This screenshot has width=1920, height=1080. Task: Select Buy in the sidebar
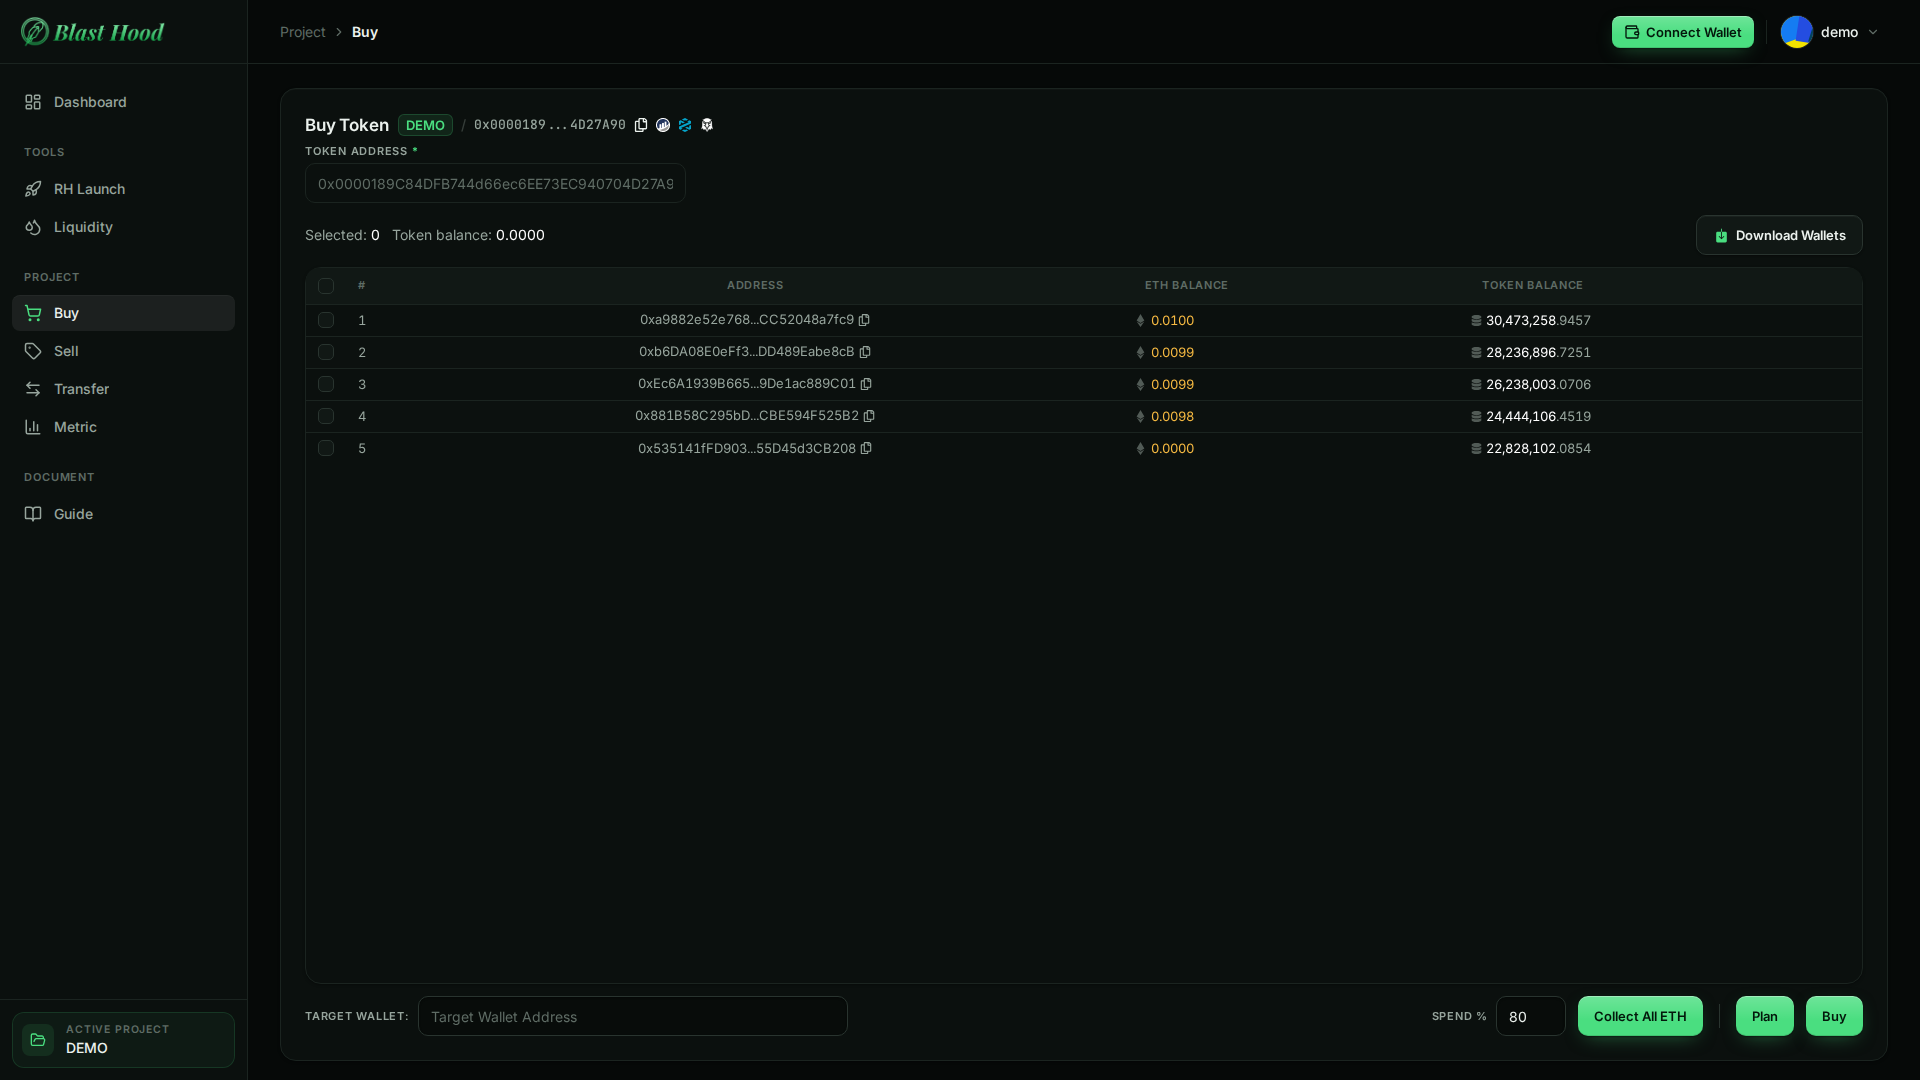point(123,313)
